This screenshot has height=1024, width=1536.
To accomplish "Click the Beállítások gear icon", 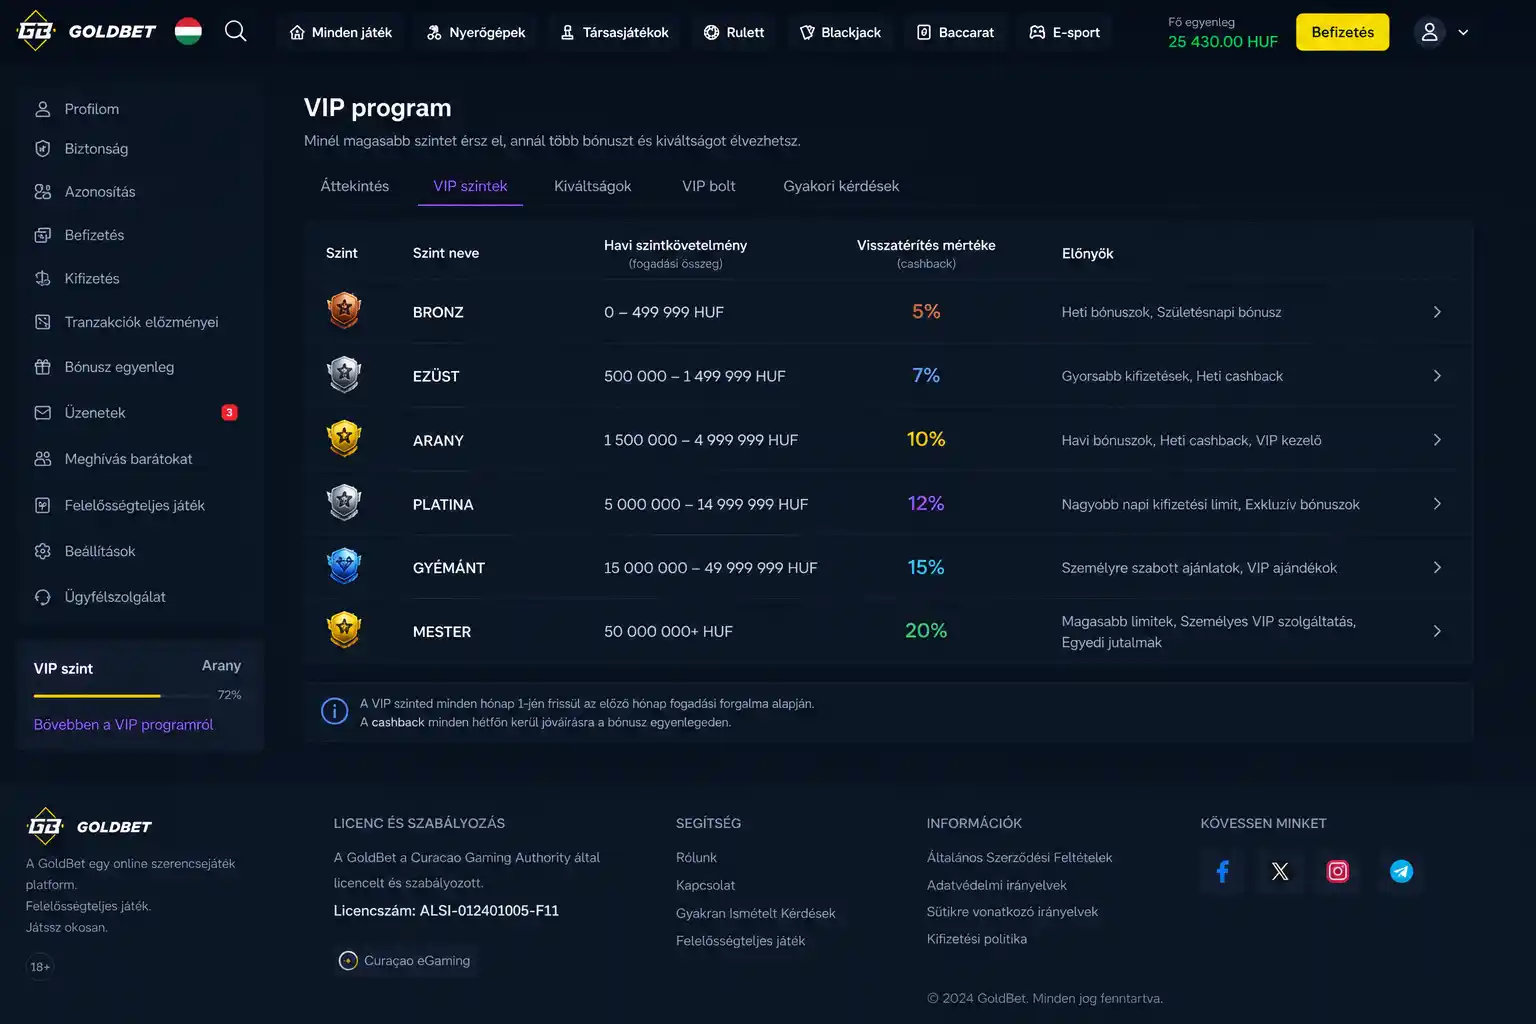I will coord(42,551).
